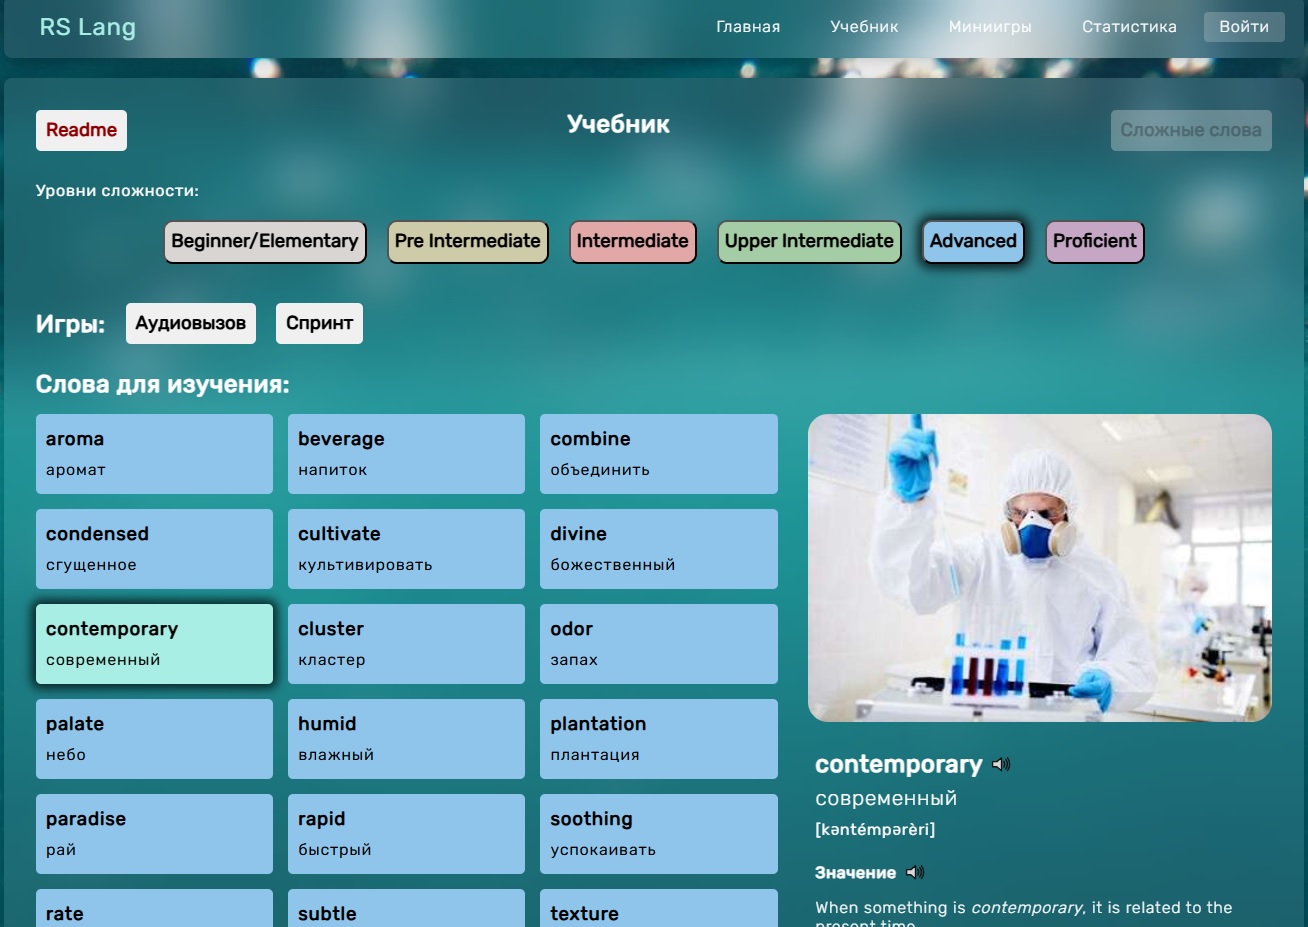Play the audio for Значение section

(913, 872)
